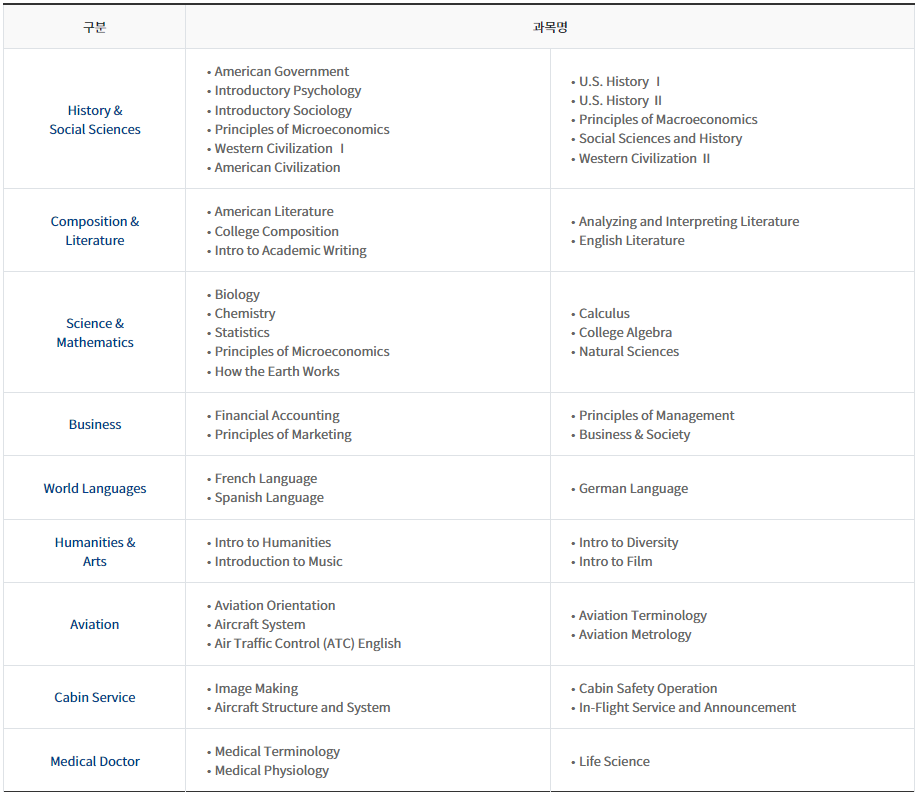The width and height of the screenshot is (916, 795).
Task: Click the Aviation category label
Action: tap(95, 625)
